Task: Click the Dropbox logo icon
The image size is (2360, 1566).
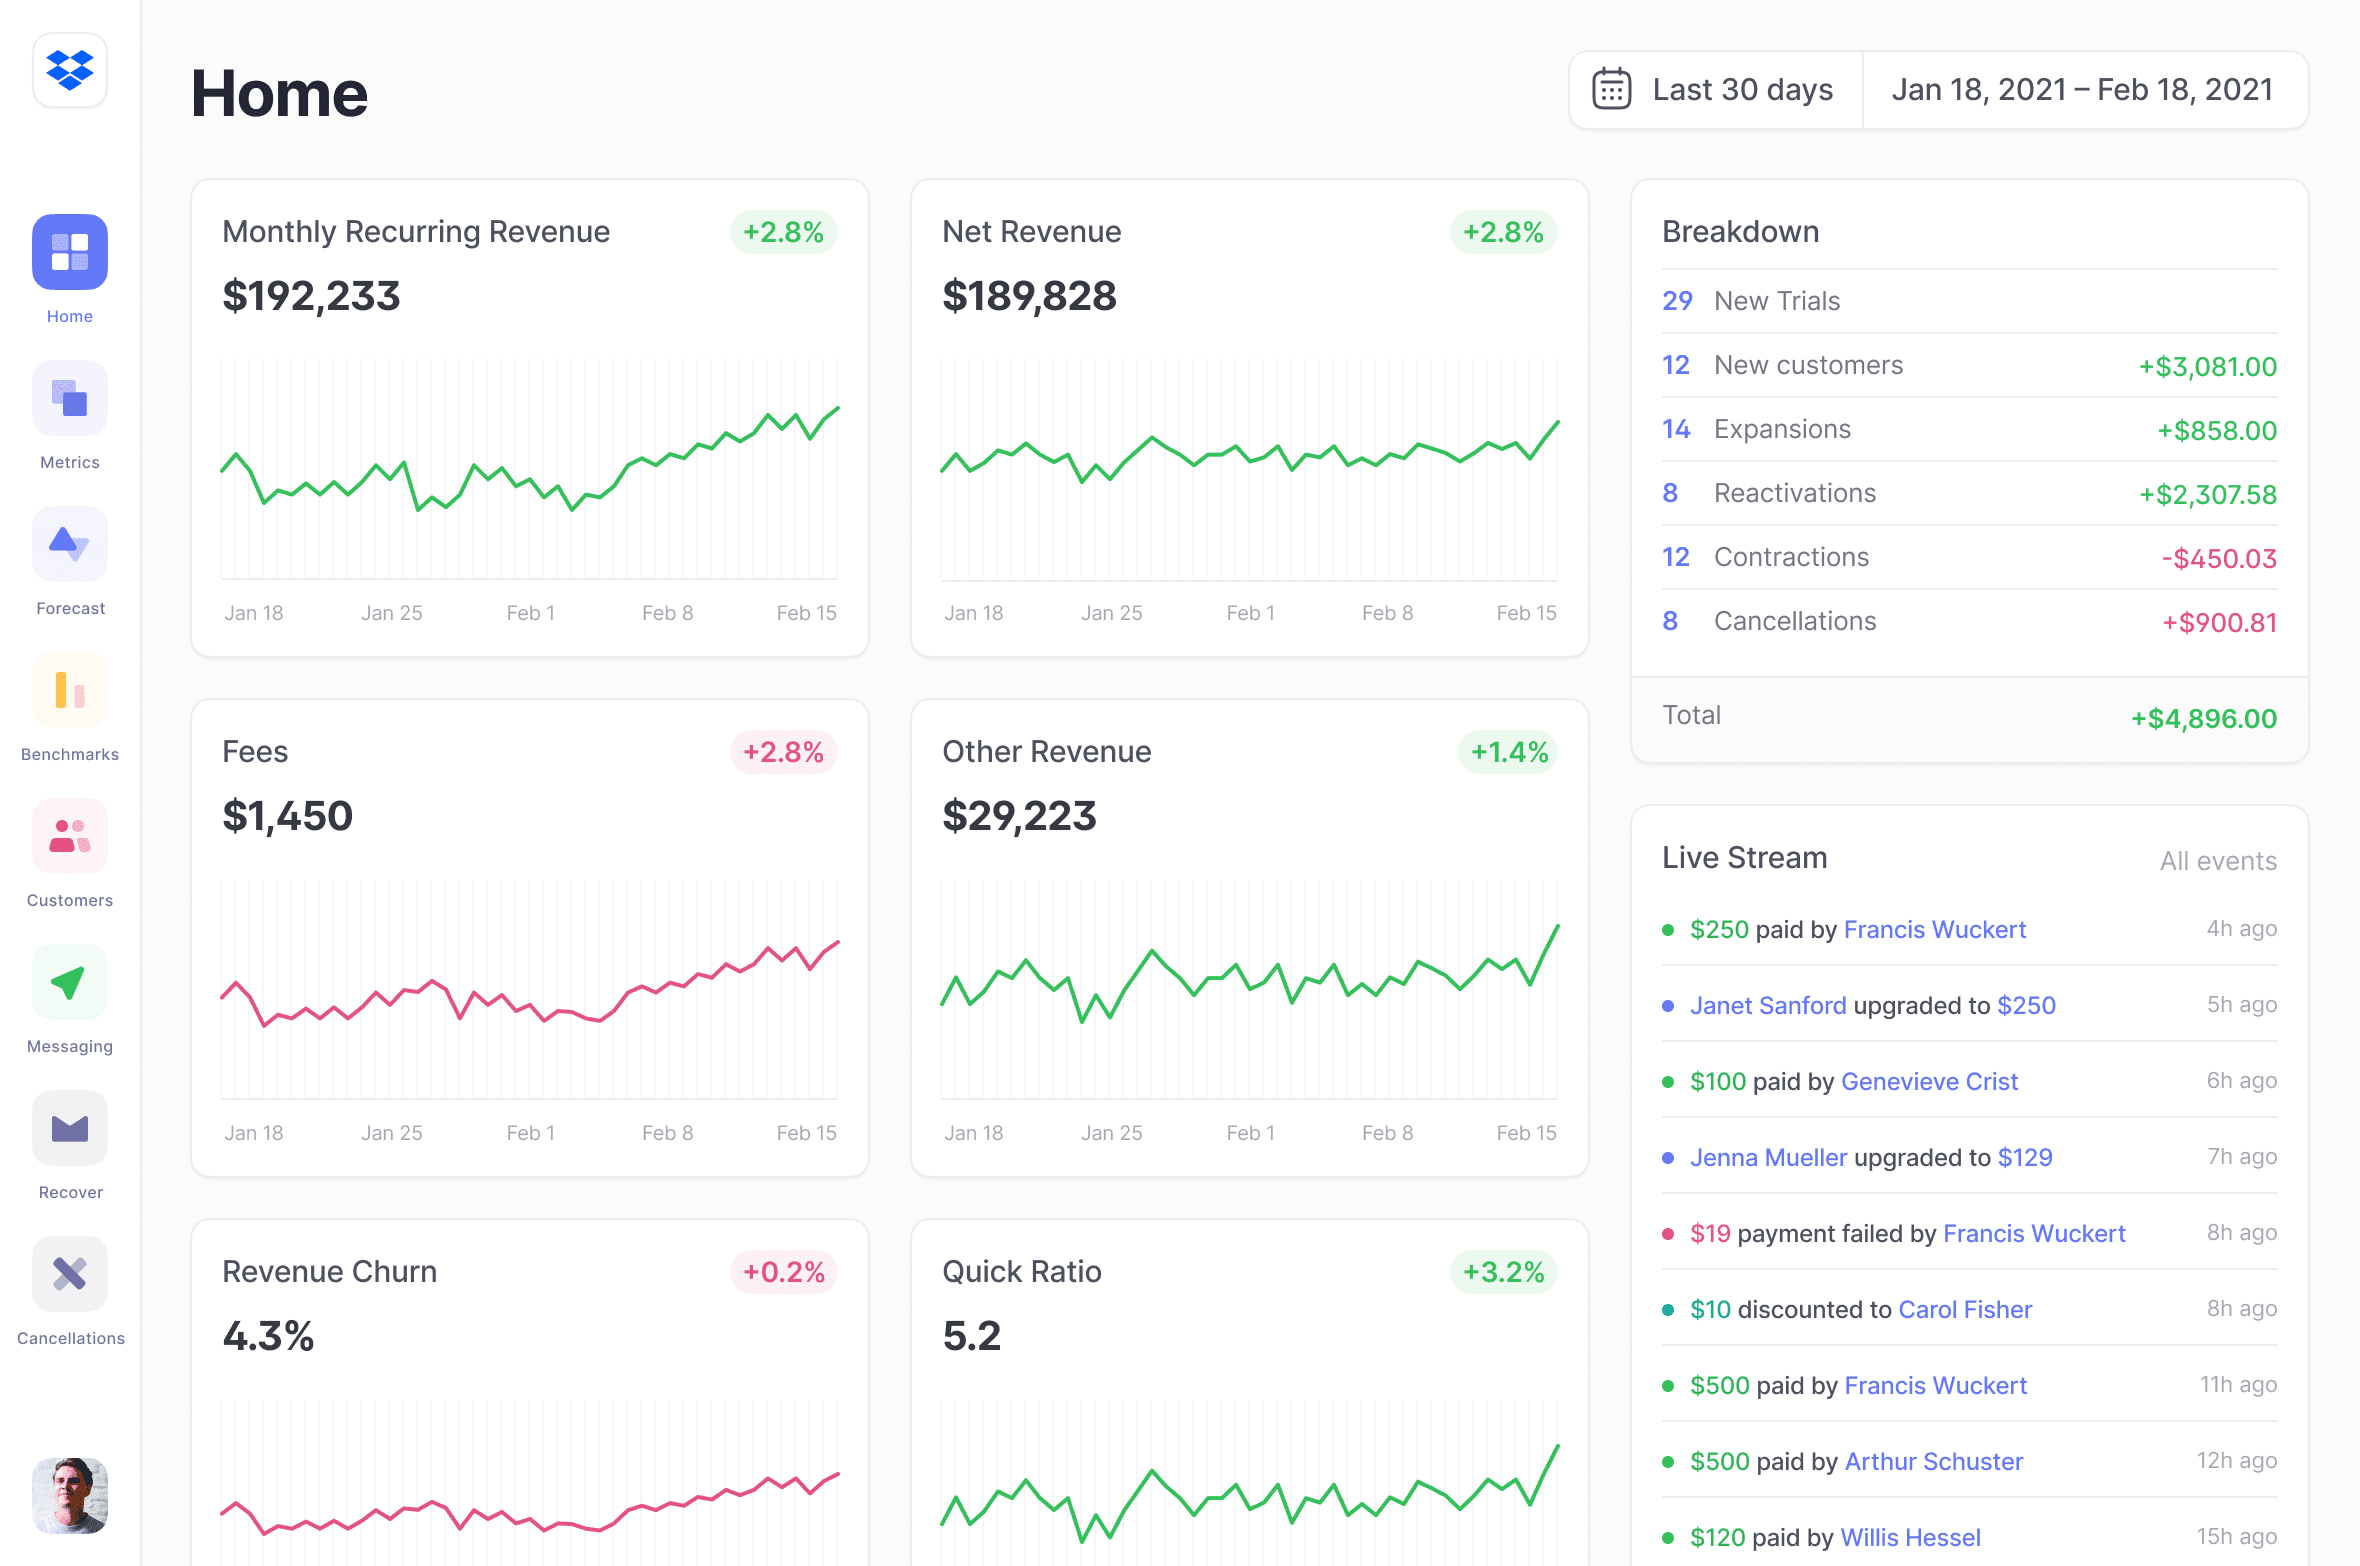Action: (x=70, y=70)
